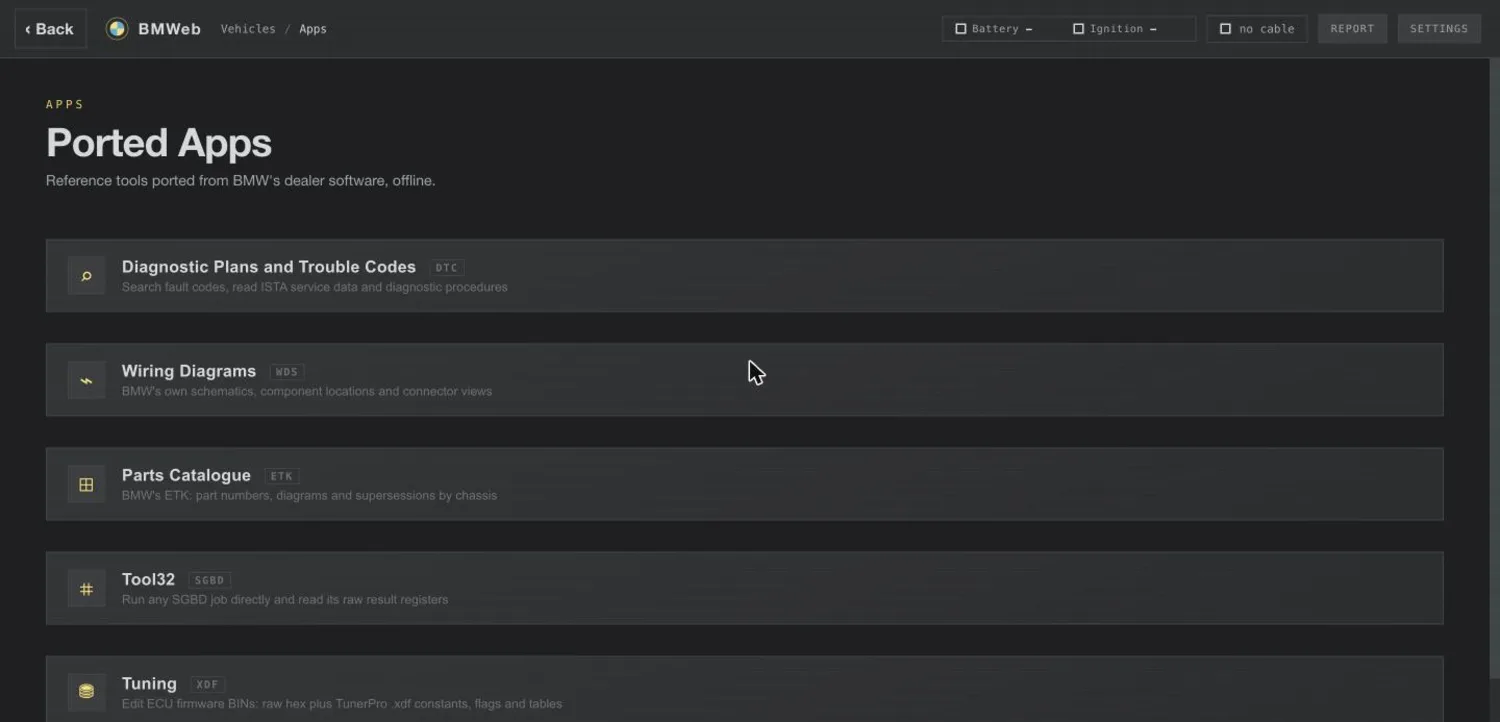Click the hash icon for Tool32
This screenshot has width=1500, height=722.
(86, 589)
